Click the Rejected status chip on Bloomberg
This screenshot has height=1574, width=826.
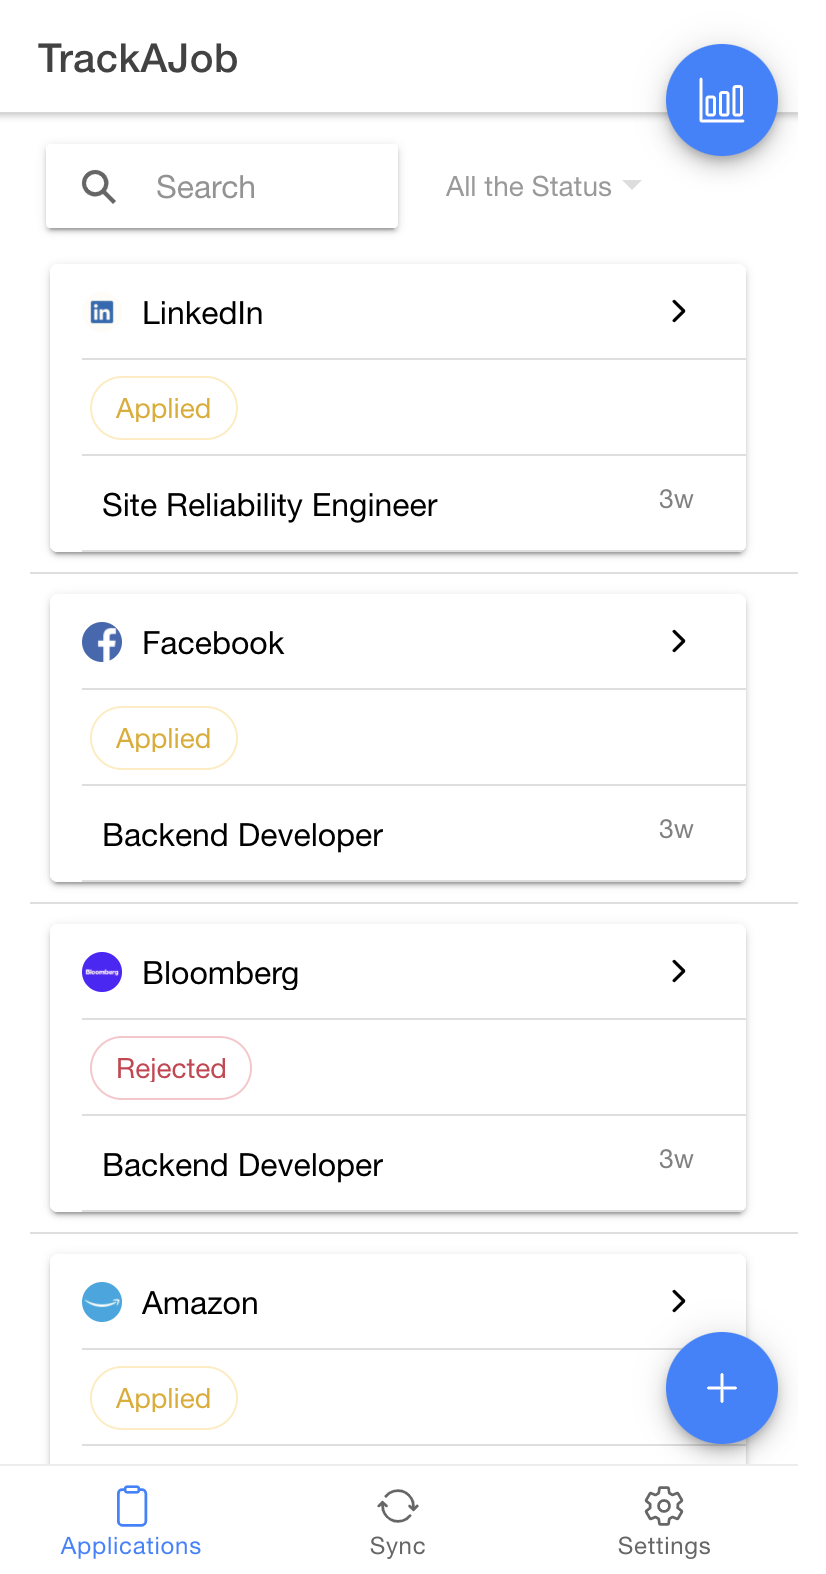171,1068
